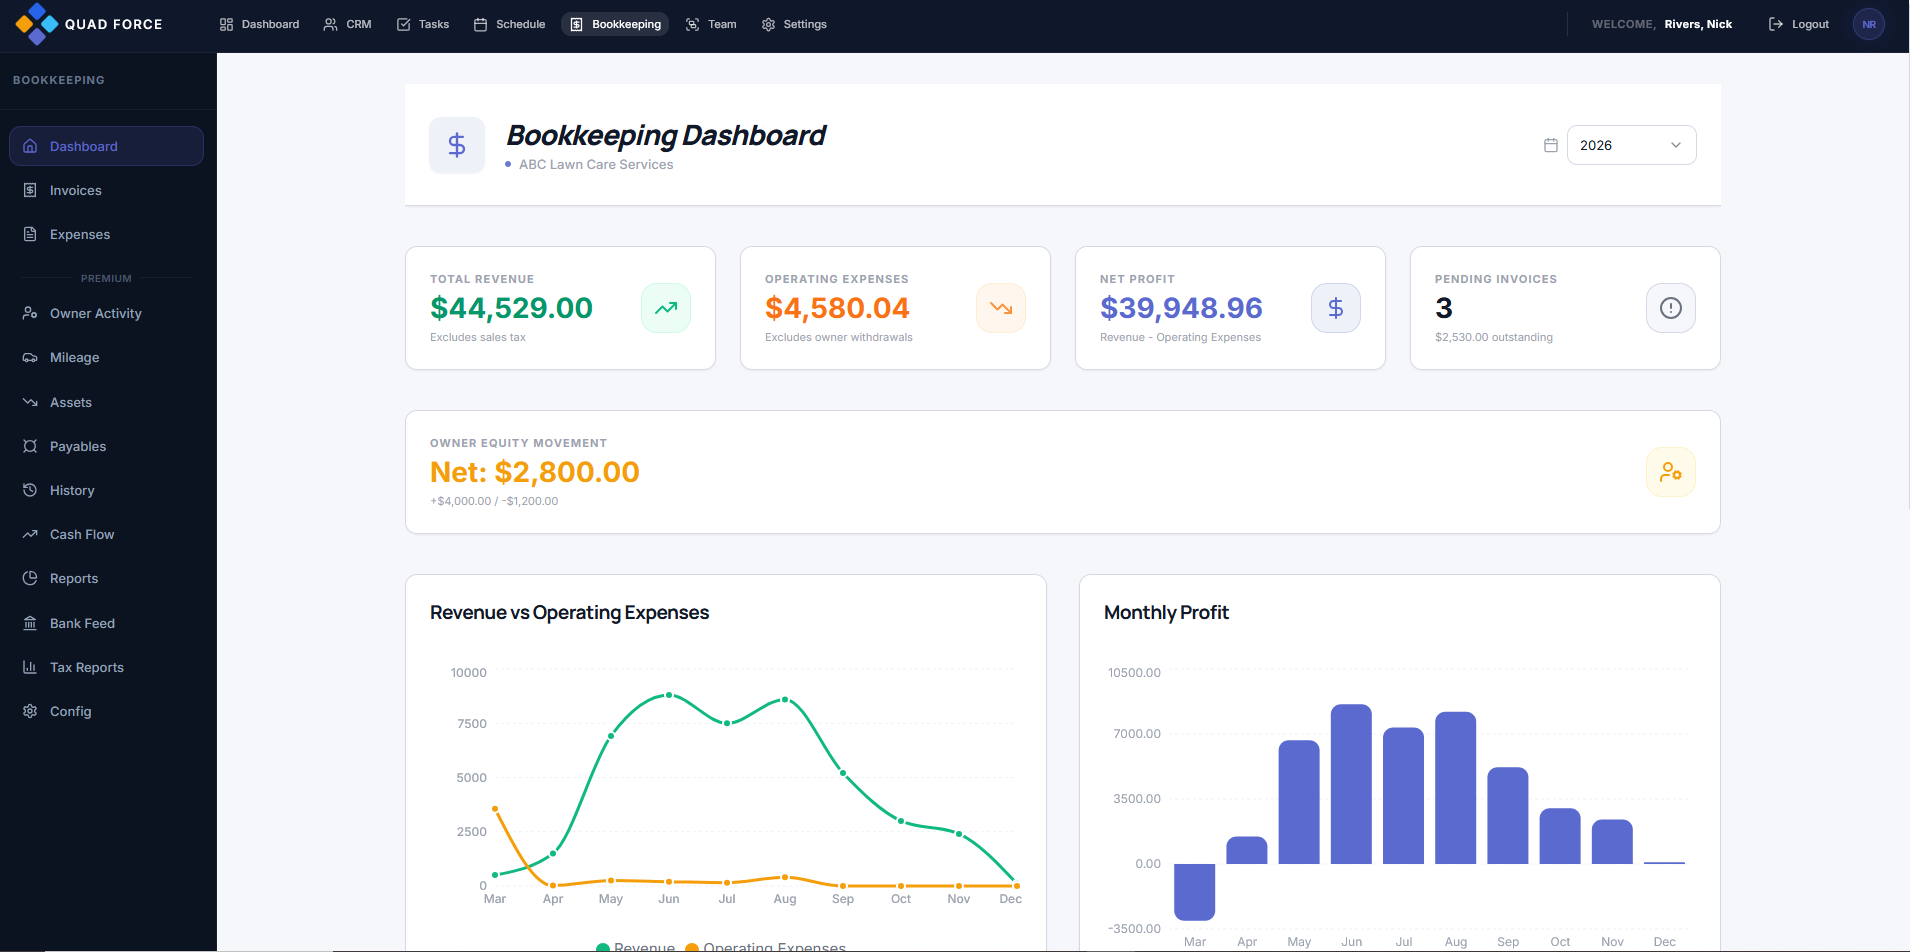Go to Expenses in the sidebar
The width and height of the screenshot is (1910, 952).
point(80,234)
